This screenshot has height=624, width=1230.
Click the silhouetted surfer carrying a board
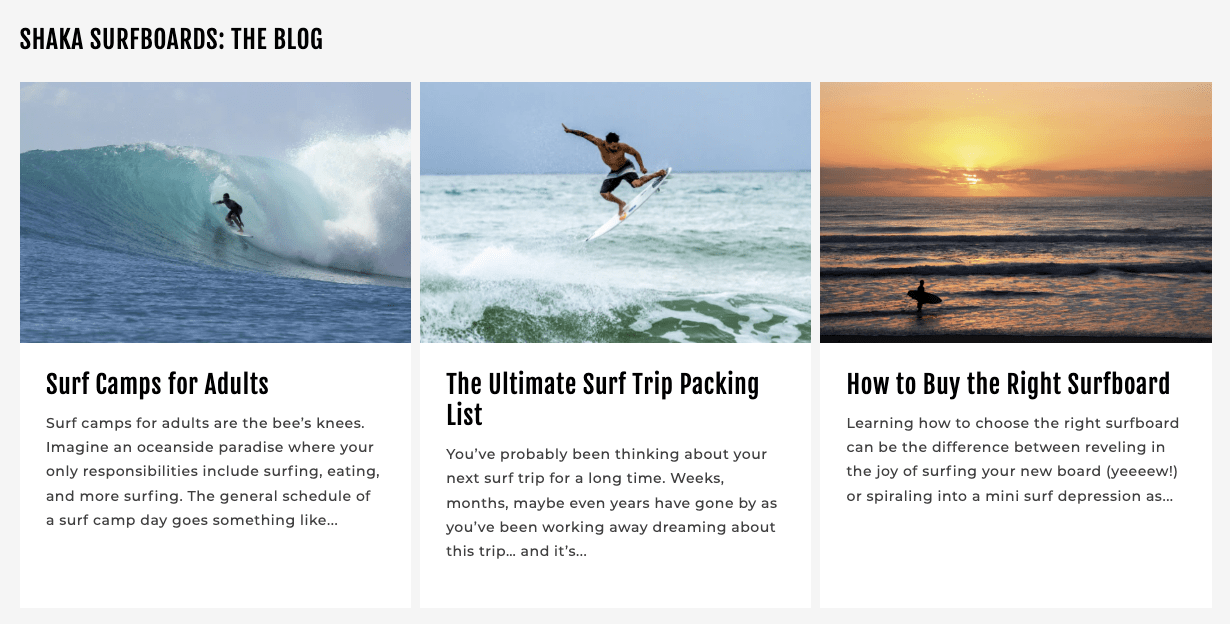922,294
